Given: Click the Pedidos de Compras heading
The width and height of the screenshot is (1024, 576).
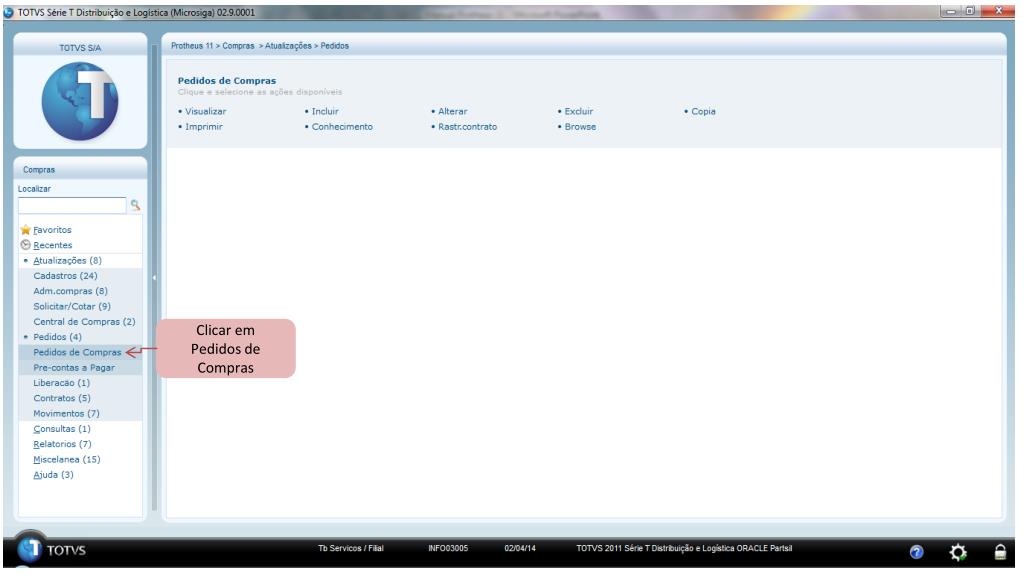Looking at the screenshot, I should (x=227, y=81).
